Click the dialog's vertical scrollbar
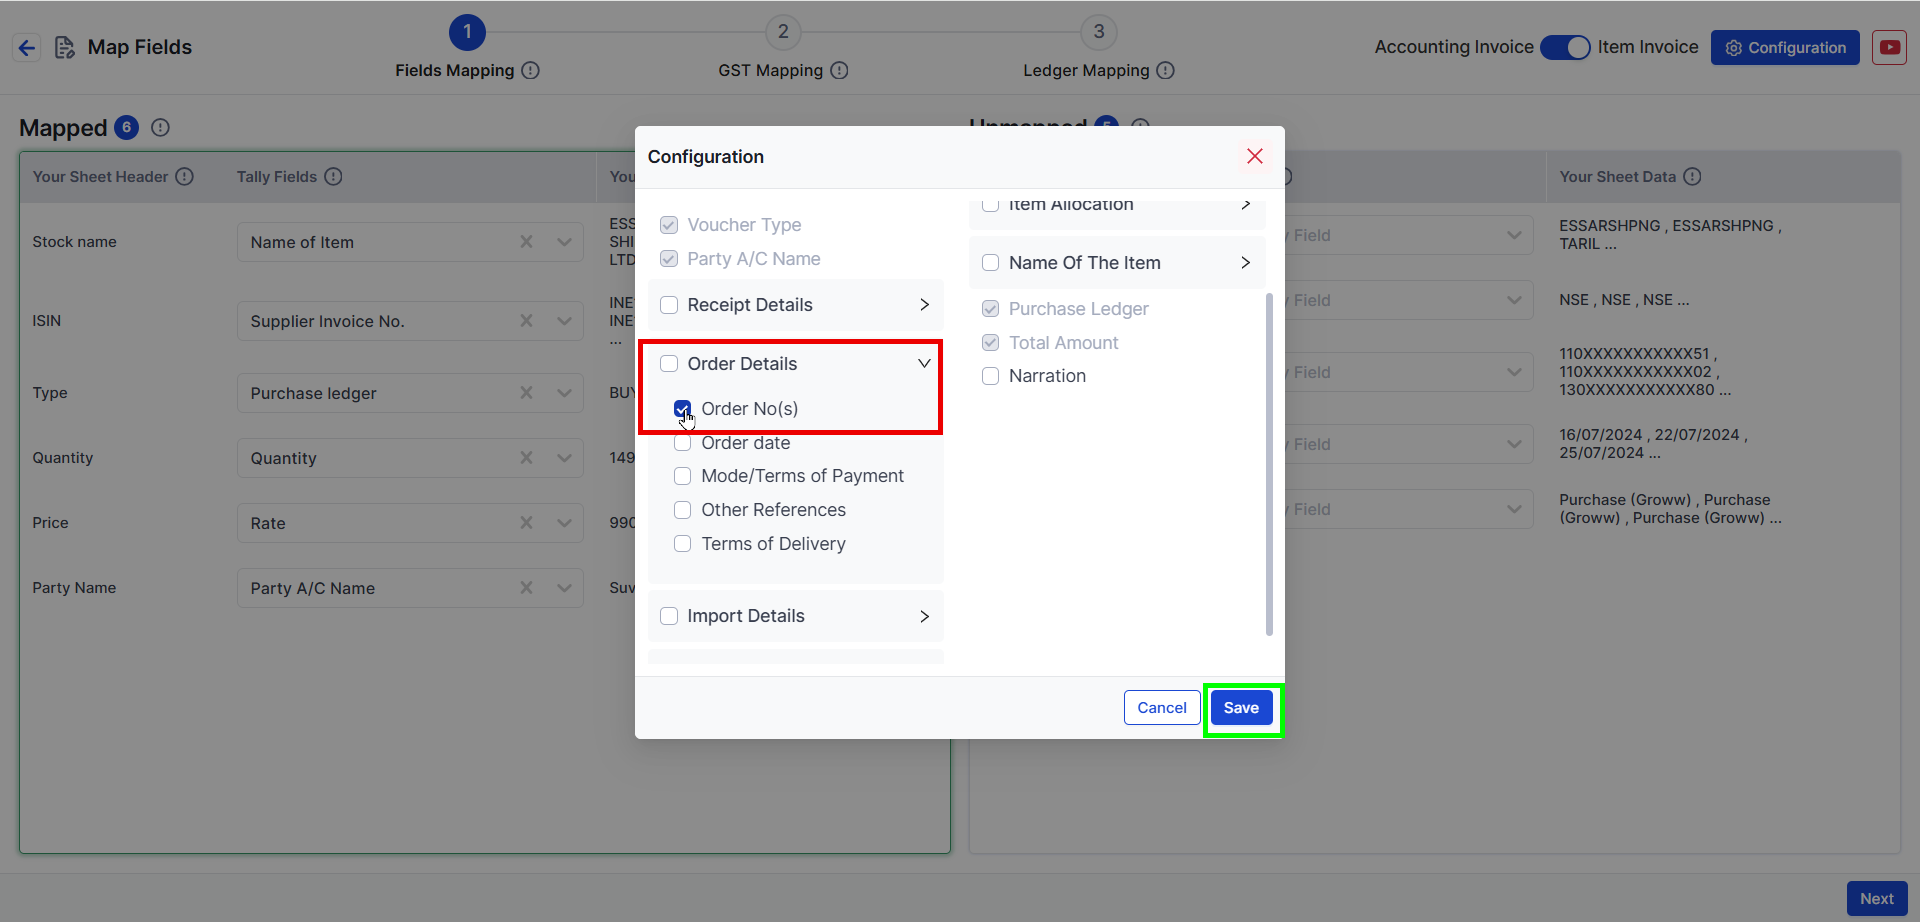Screen dimensions: 1920x922 (x=1269, y=465)
